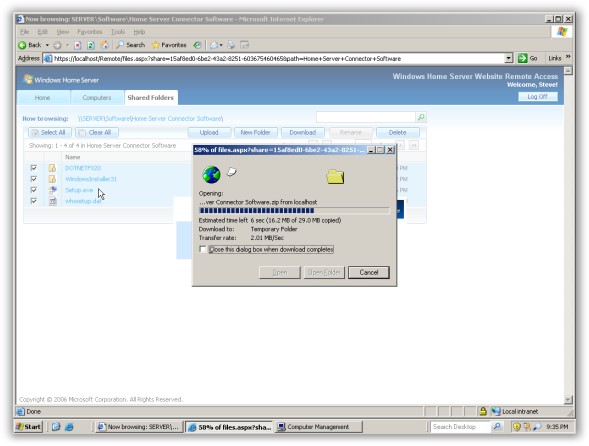Select the Shared Folders tab
The image size is (589, 446).
(x=151, y=98)
